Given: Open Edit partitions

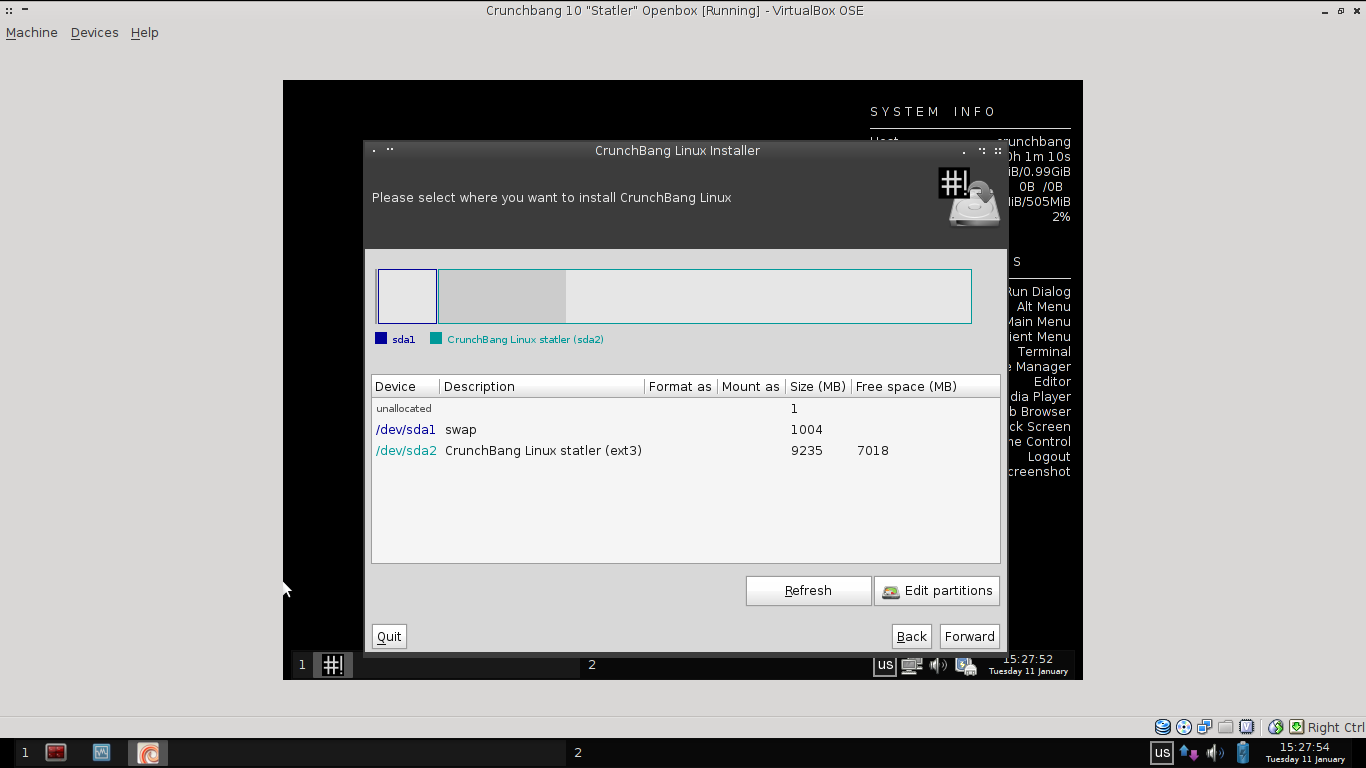Looking at the screenshot, I should [936, 590].
